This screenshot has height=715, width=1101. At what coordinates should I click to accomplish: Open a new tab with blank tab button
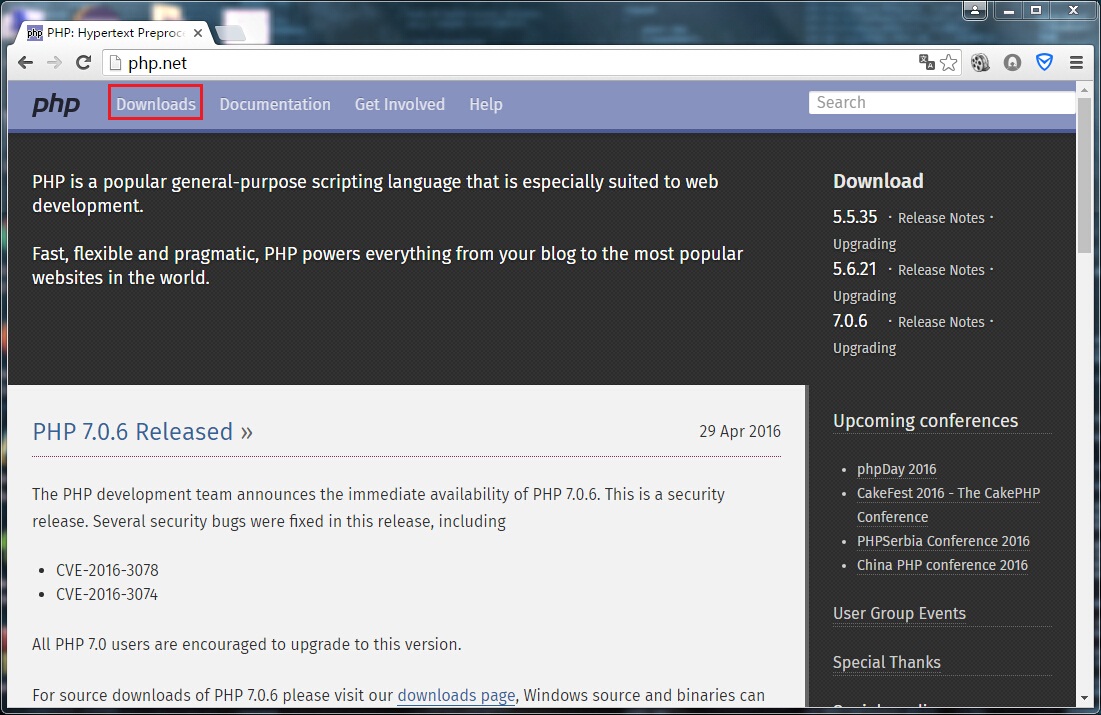230,33
